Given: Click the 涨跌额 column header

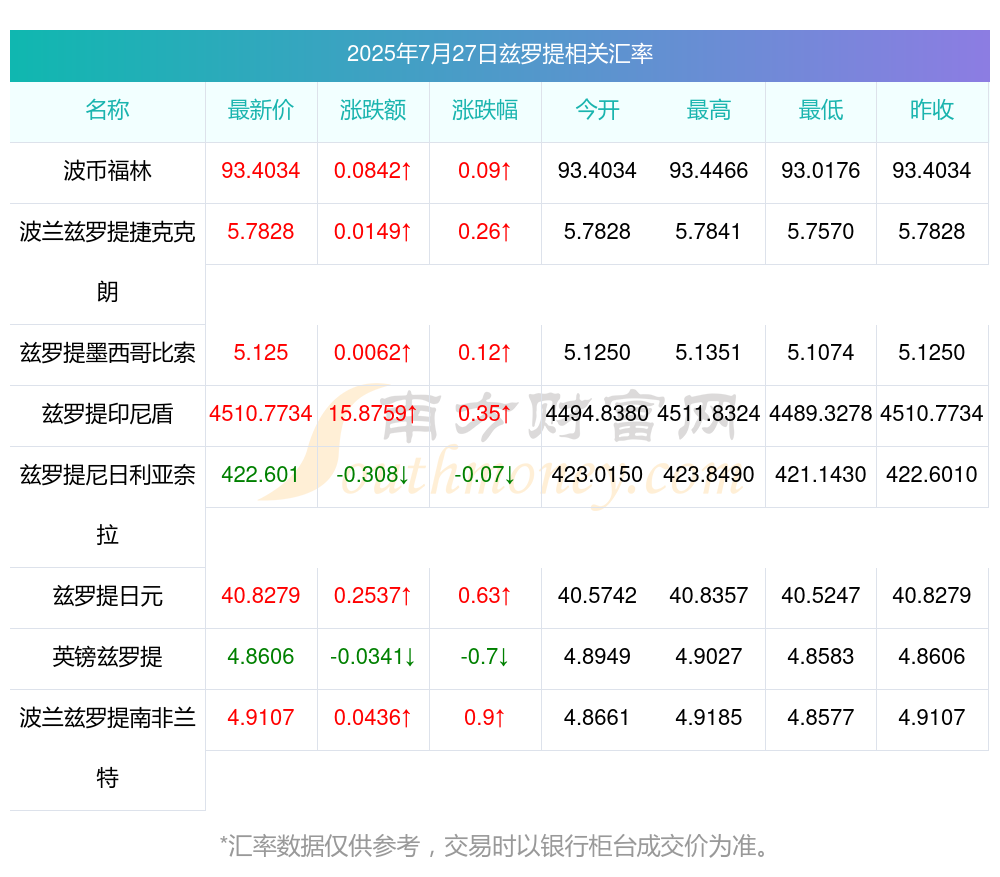Looking at the screenshot, I should click(372, 110).
